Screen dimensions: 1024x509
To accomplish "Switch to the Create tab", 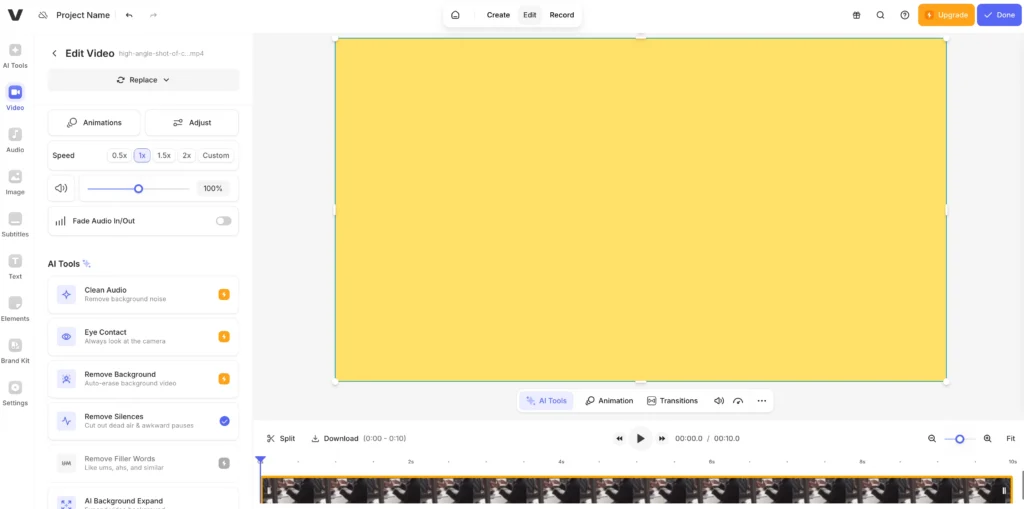I will [x=498, y=15].
